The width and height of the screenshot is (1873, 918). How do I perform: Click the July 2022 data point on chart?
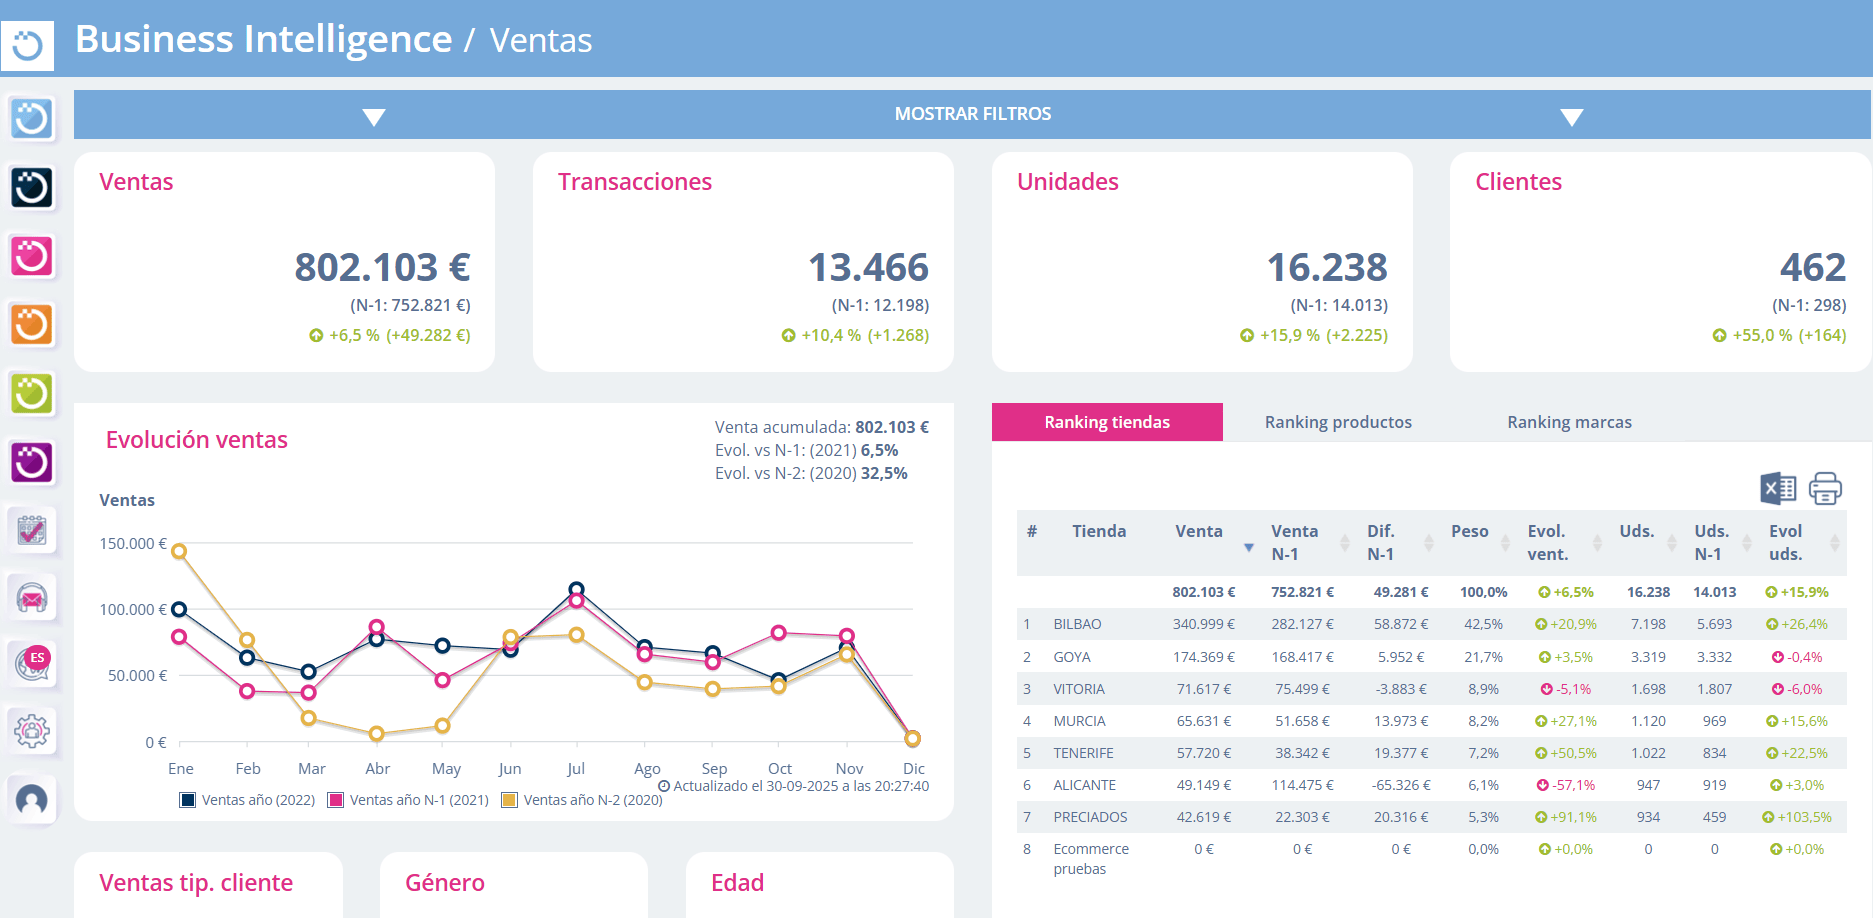pos(576,589)
